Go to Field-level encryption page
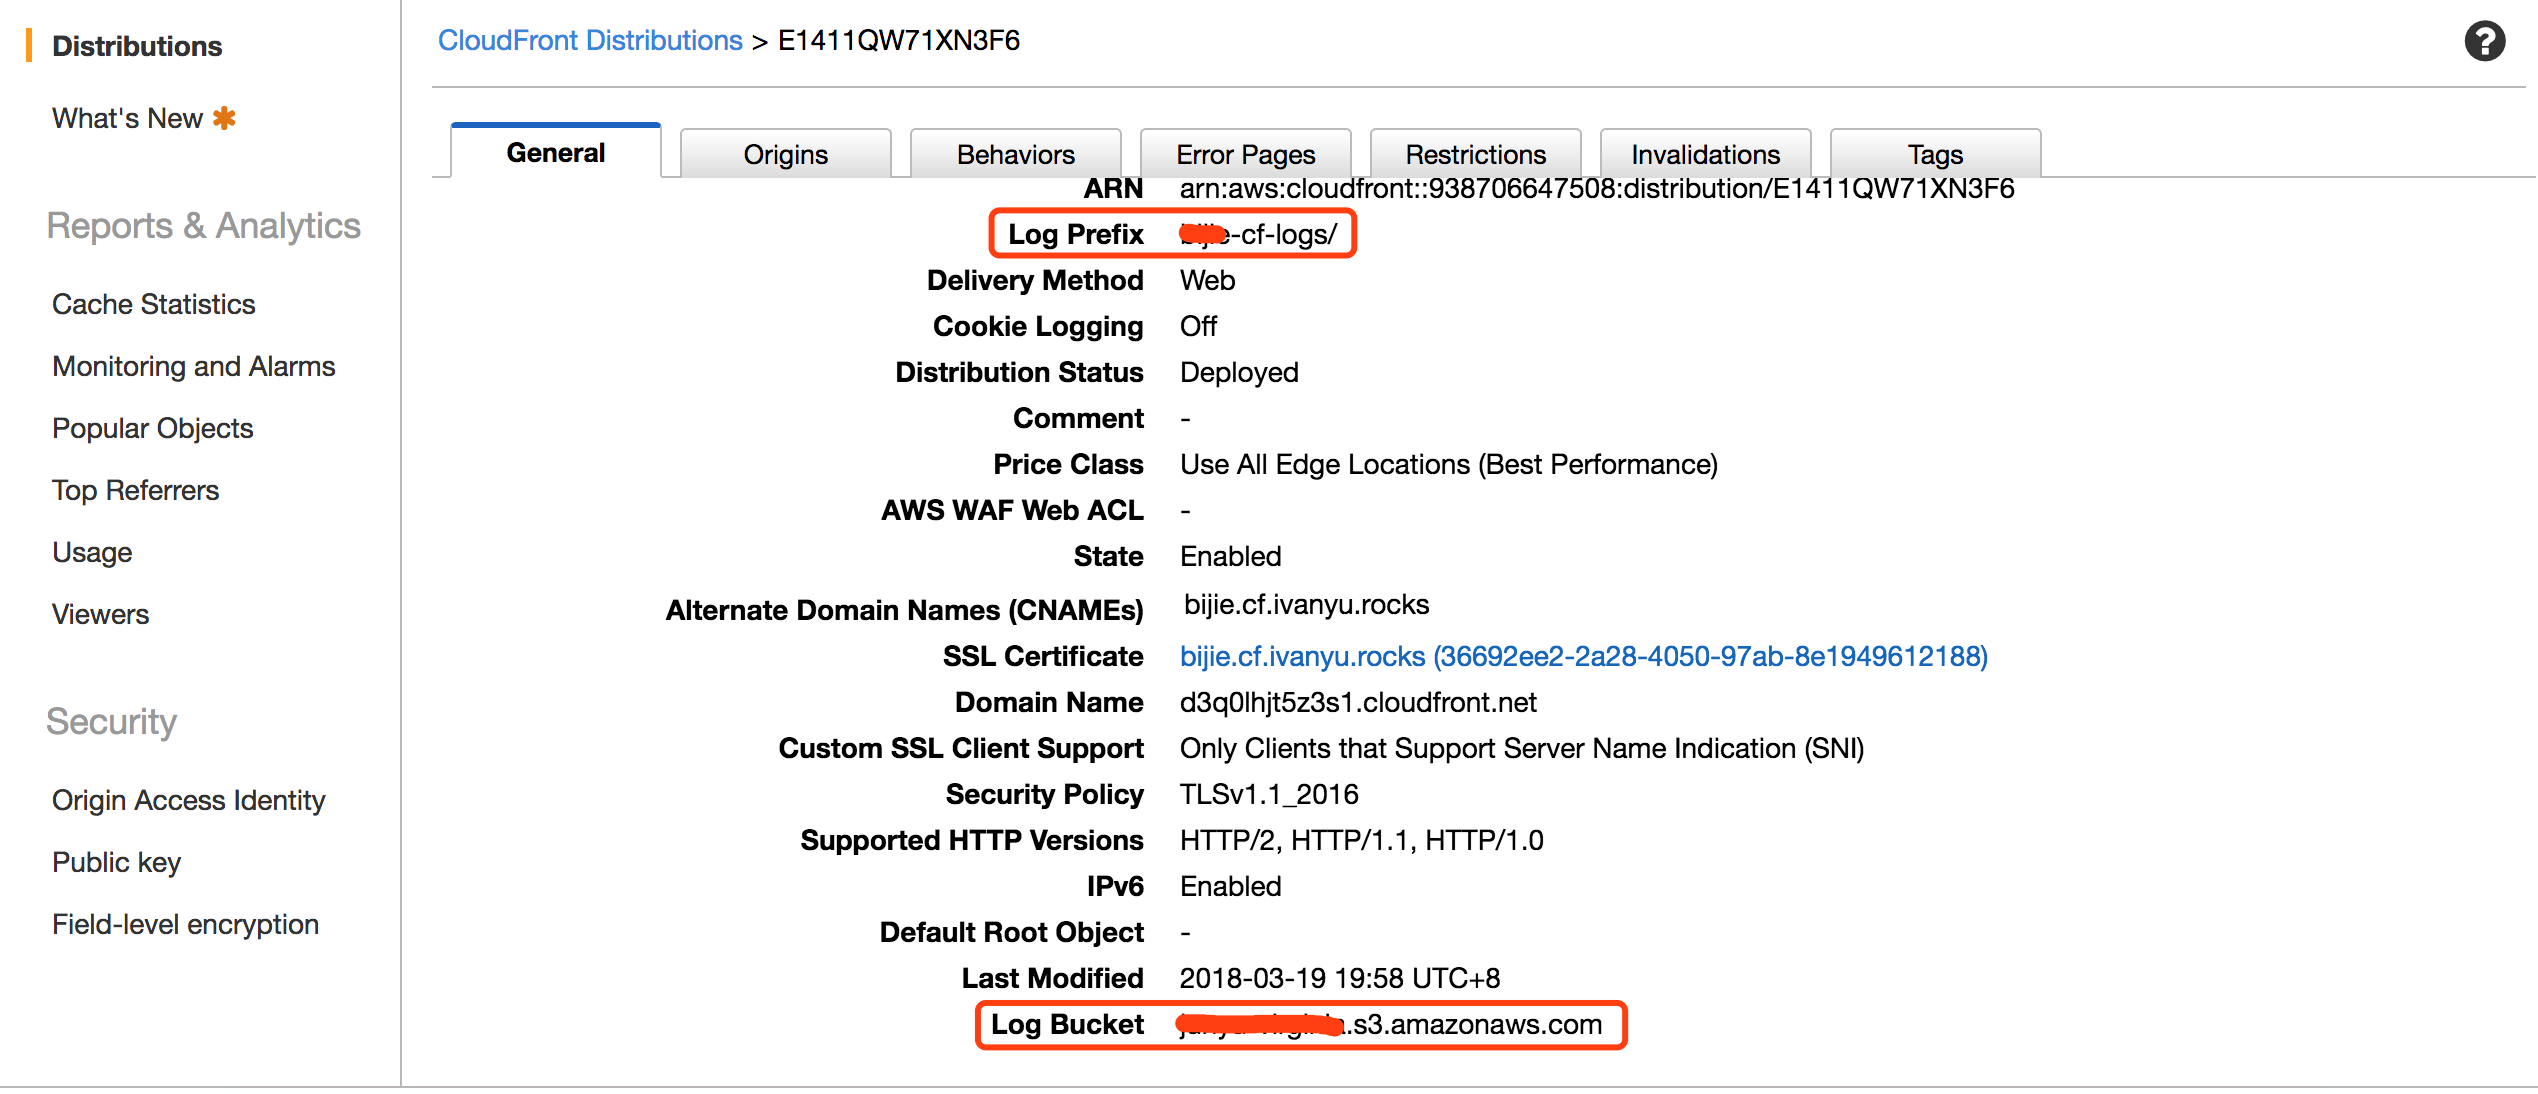This screenshot has height=1094, width=2538. (185, 924)
